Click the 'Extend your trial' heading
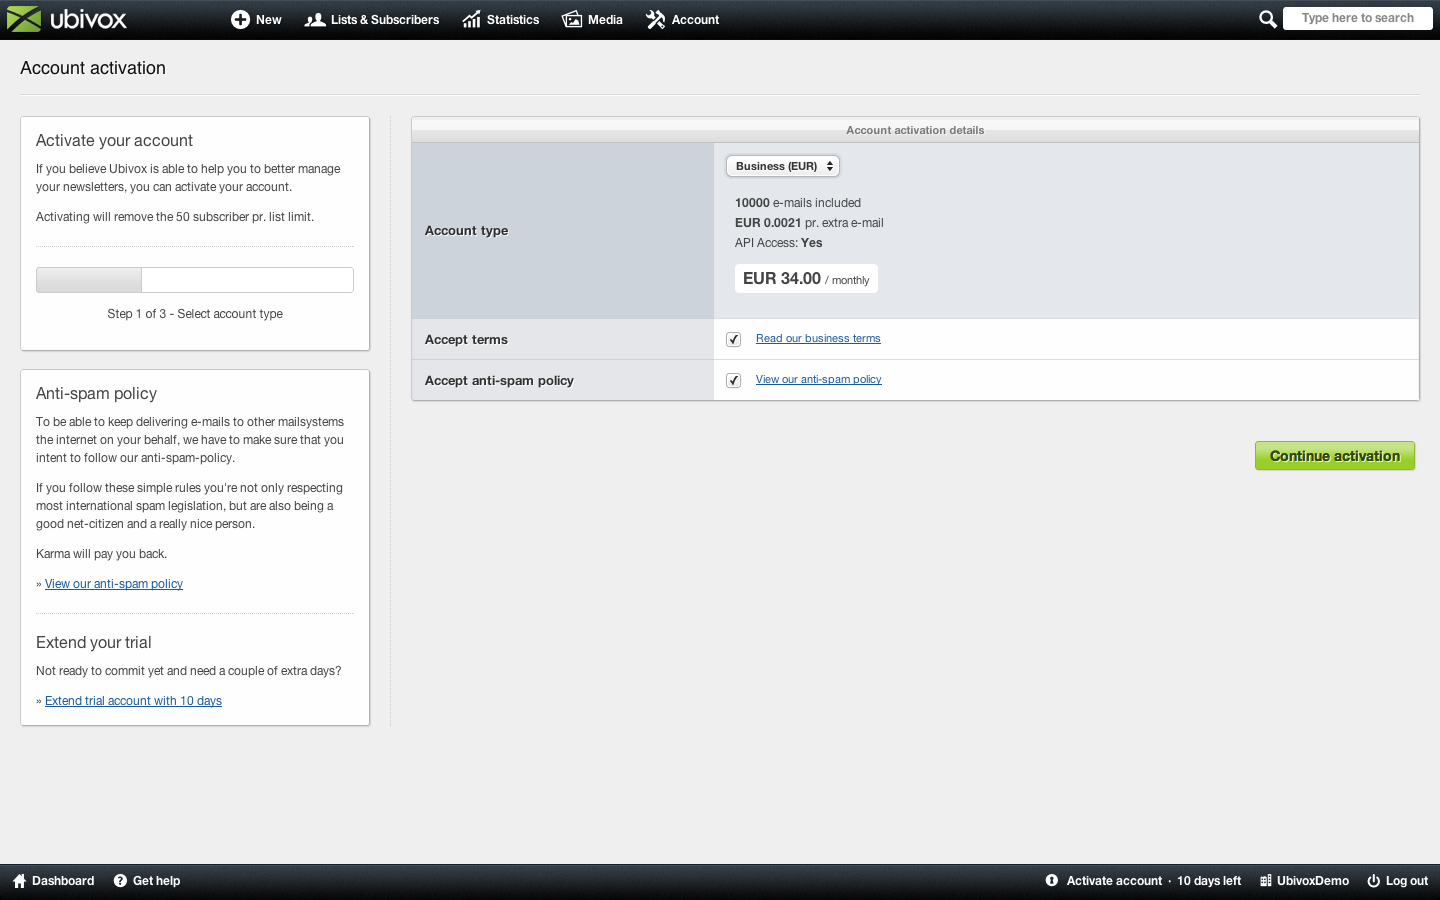 94,643
